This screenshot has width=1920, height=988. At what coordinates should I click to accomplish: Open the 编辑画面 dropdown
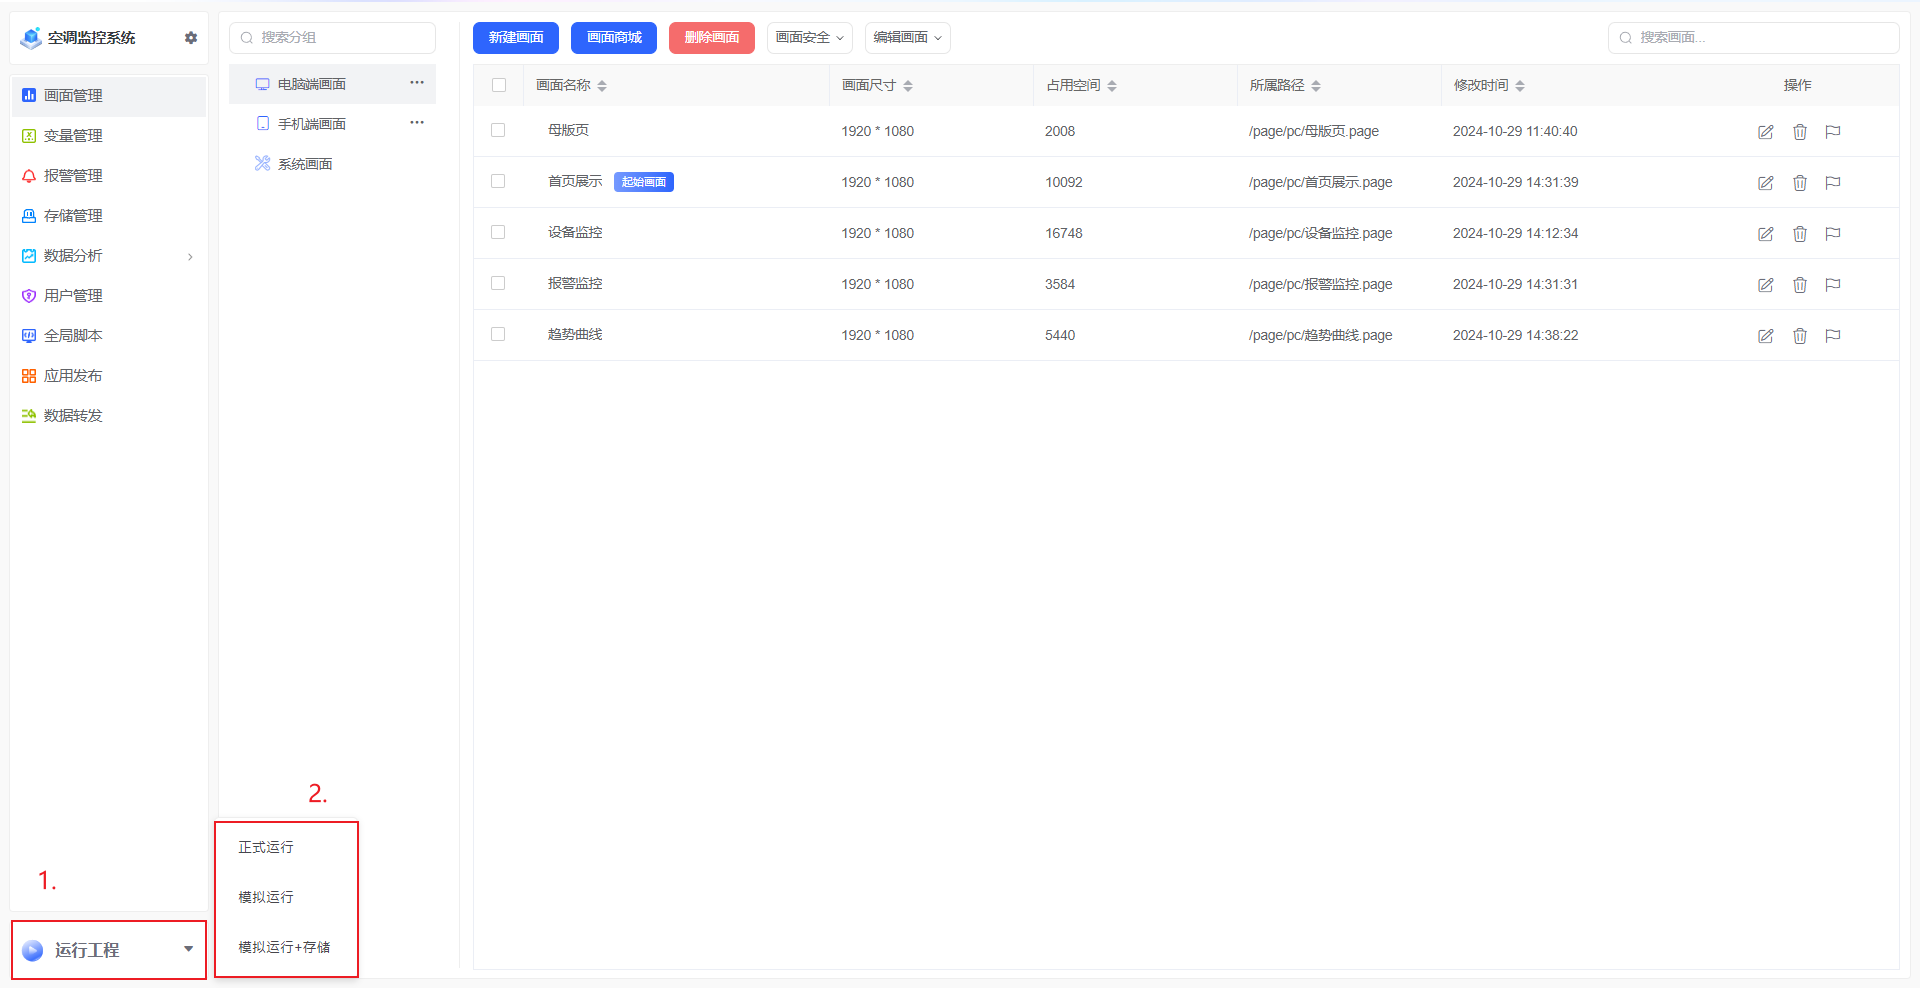[907, 38]
